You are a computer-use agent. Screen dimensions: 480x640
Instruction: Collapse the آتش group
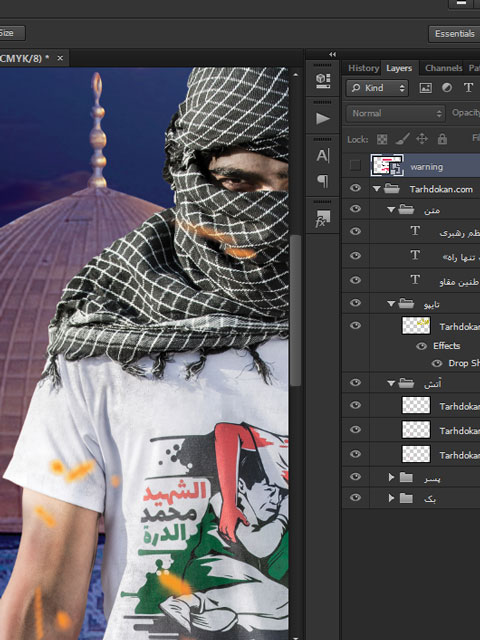391,383
